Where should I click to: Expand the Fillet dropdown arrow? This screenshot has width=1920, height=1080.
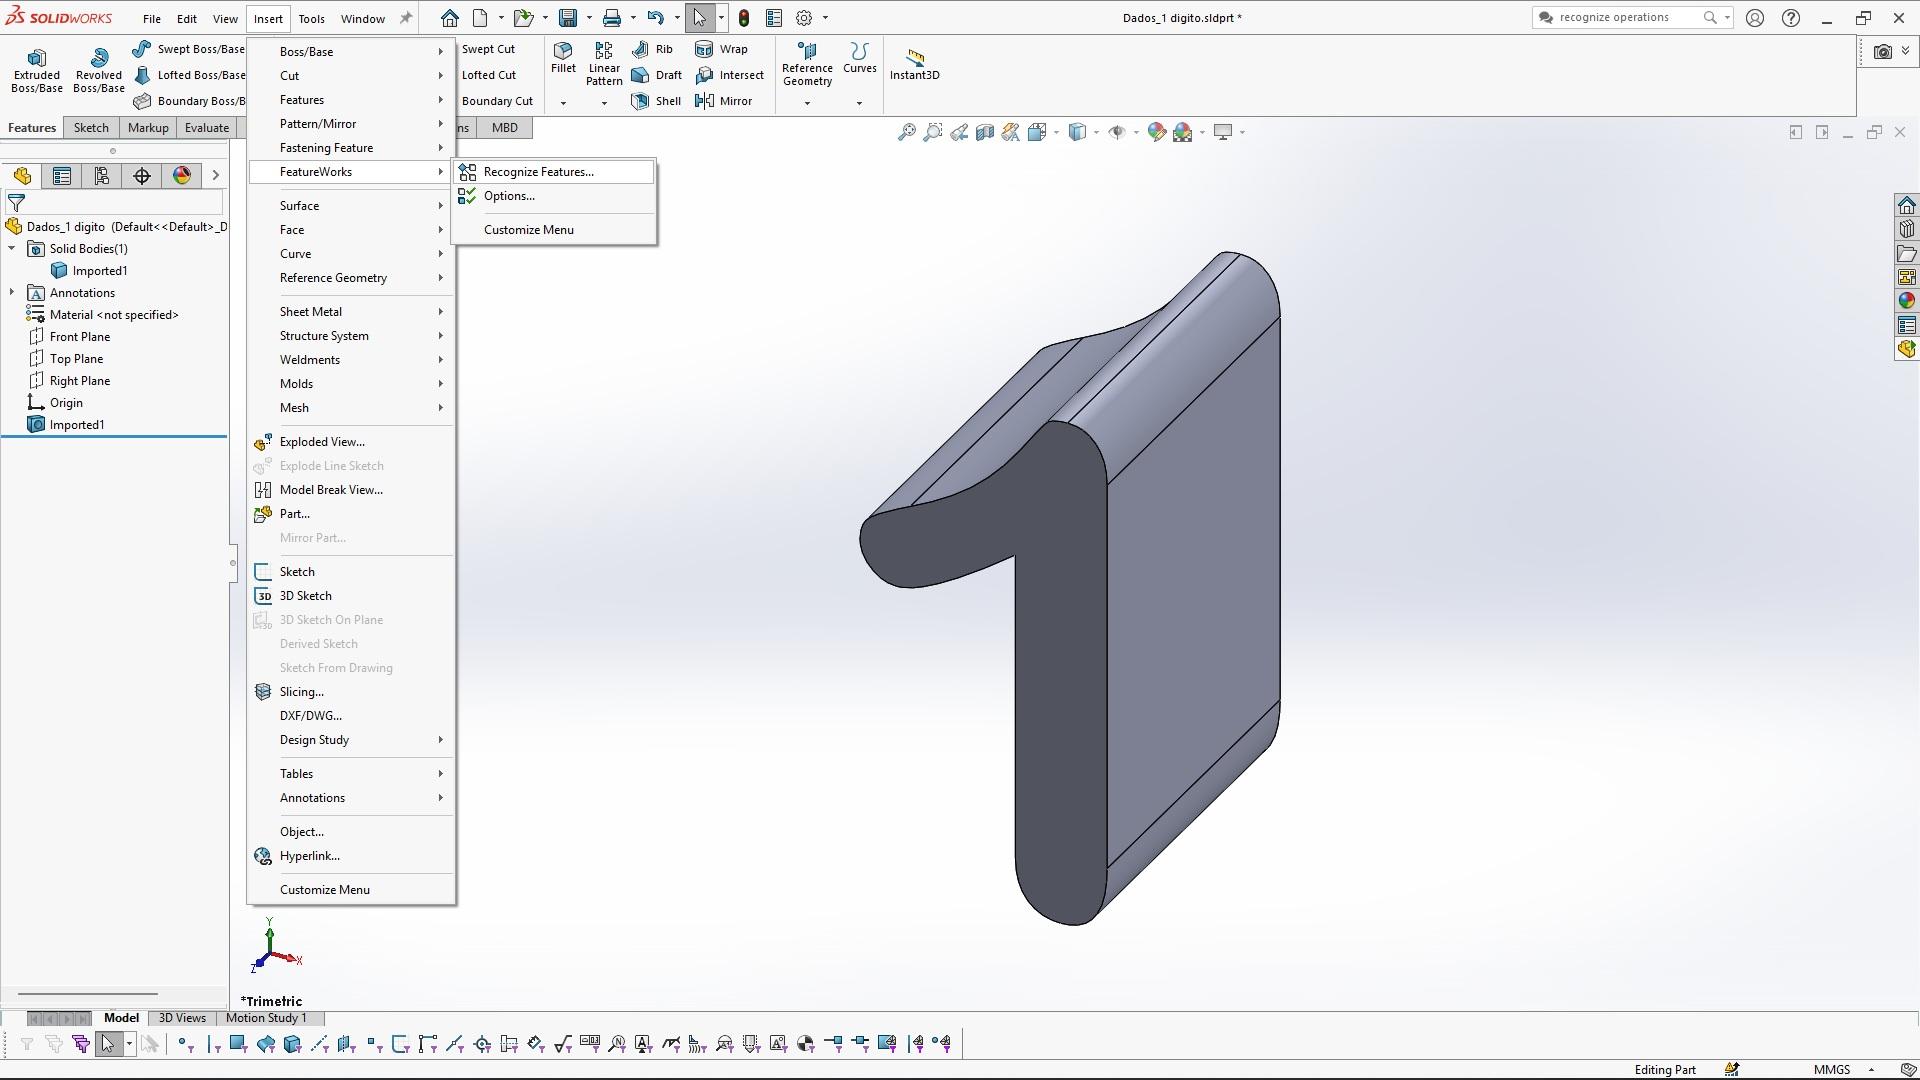pyautogui.click(x=563, y=103)
